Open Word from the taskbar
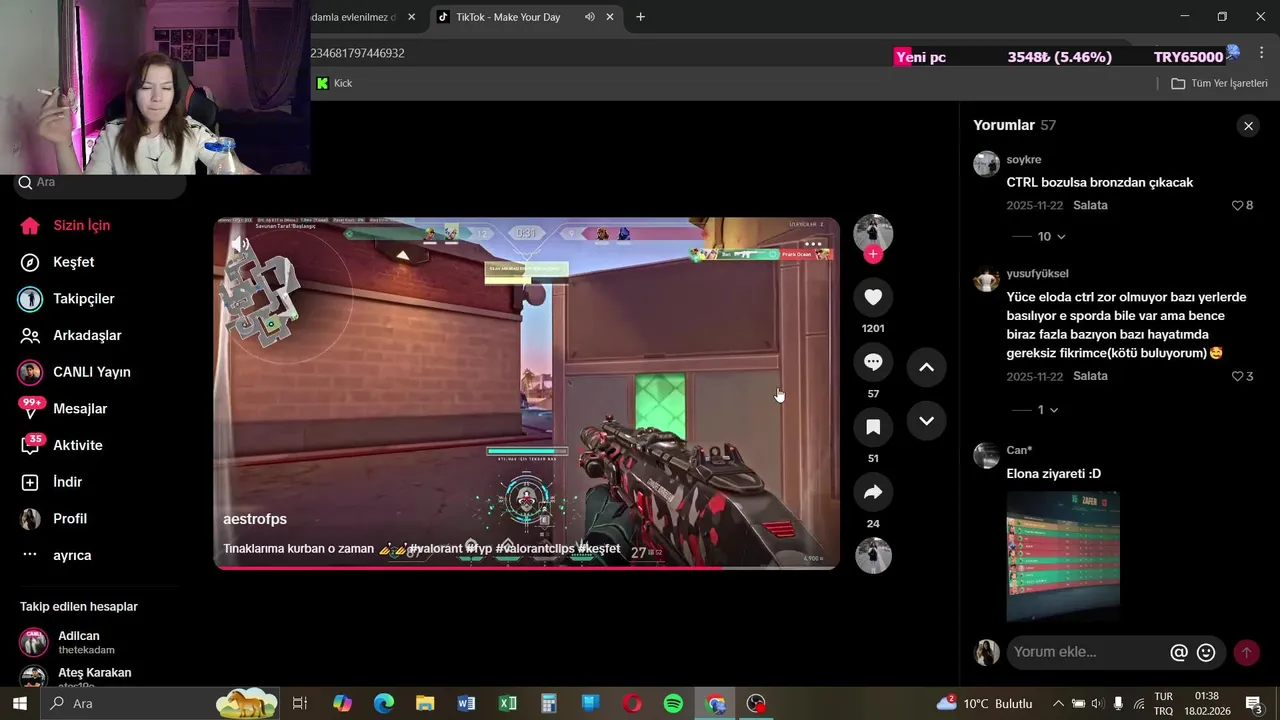 point(466,704)
